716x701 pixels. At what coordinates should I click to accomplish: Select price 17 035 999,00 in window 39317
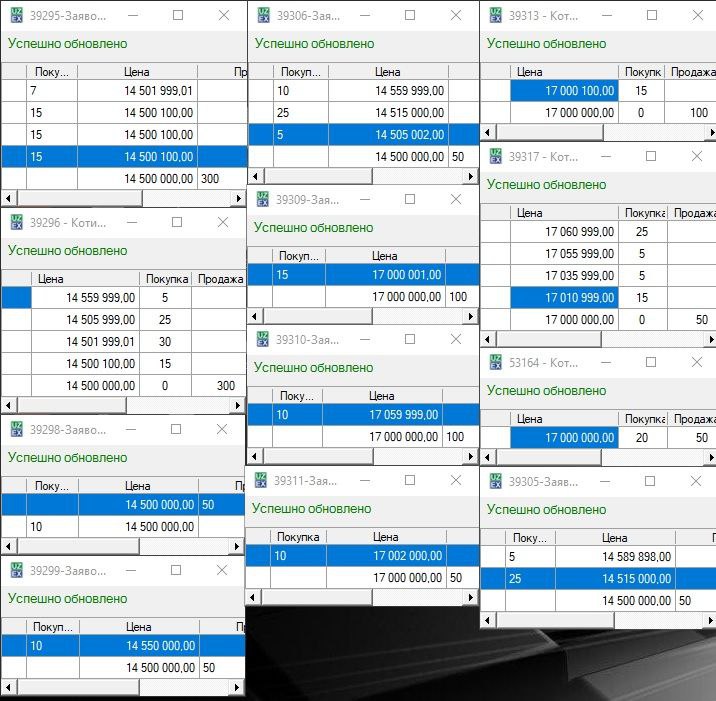[x=564, y=275]
